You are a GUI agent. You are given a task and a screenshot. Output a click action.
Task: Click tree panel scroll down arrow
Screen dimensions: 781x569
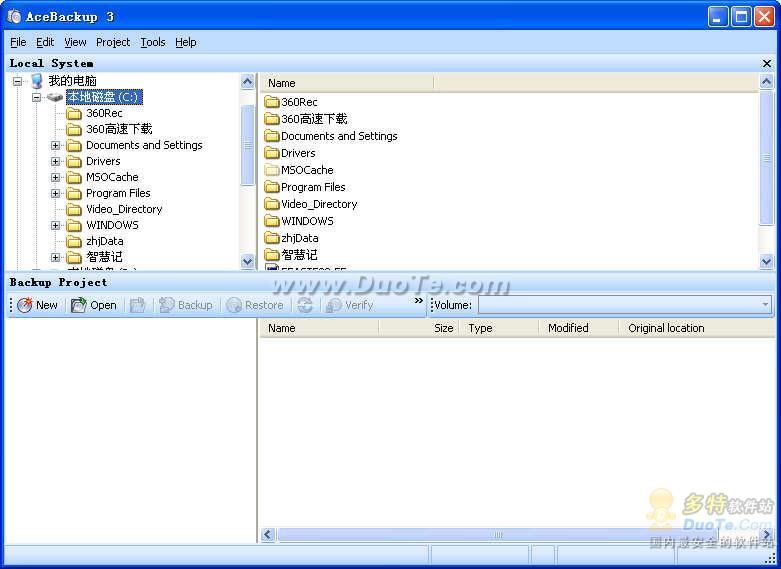(247, 261)
